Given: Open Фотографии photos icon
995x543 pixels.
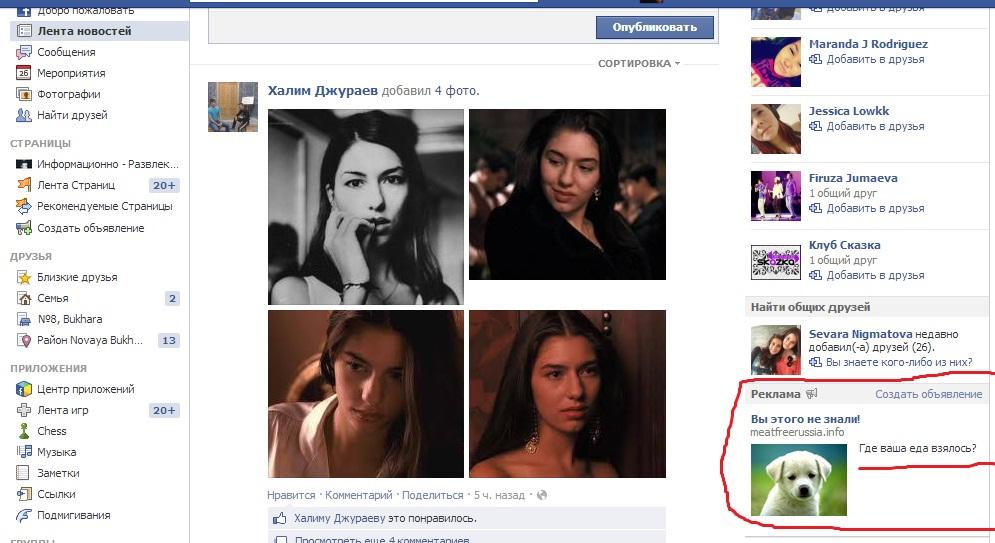Looking at the screenshot, I should point(23,94).
